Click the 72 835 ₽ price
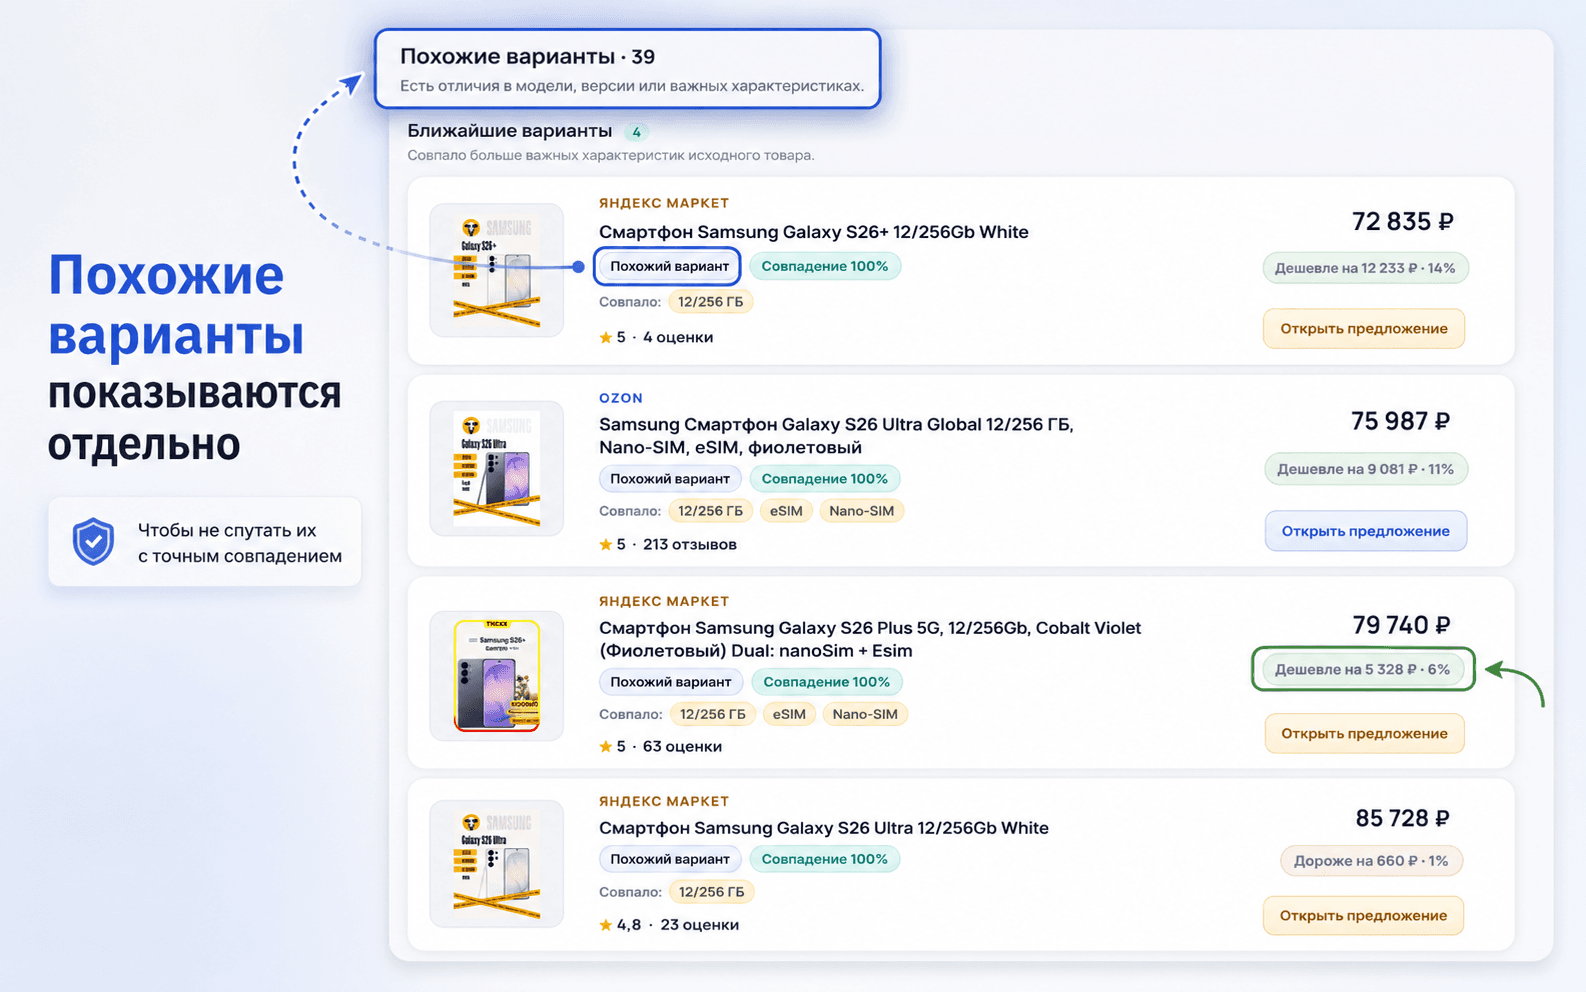This screenshot has height=992, width=1586. coord(1403,221)
